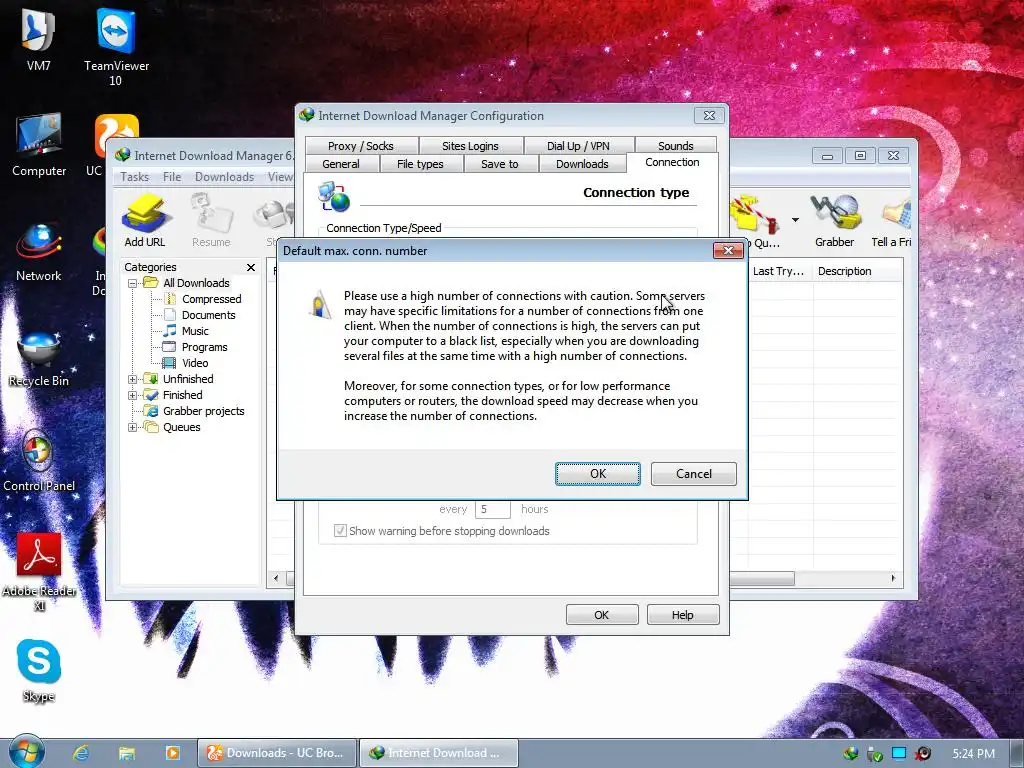Screen dimensions: 1024x768
Task: Click the 5:24 PM system clock
Action: pos(973,754)
